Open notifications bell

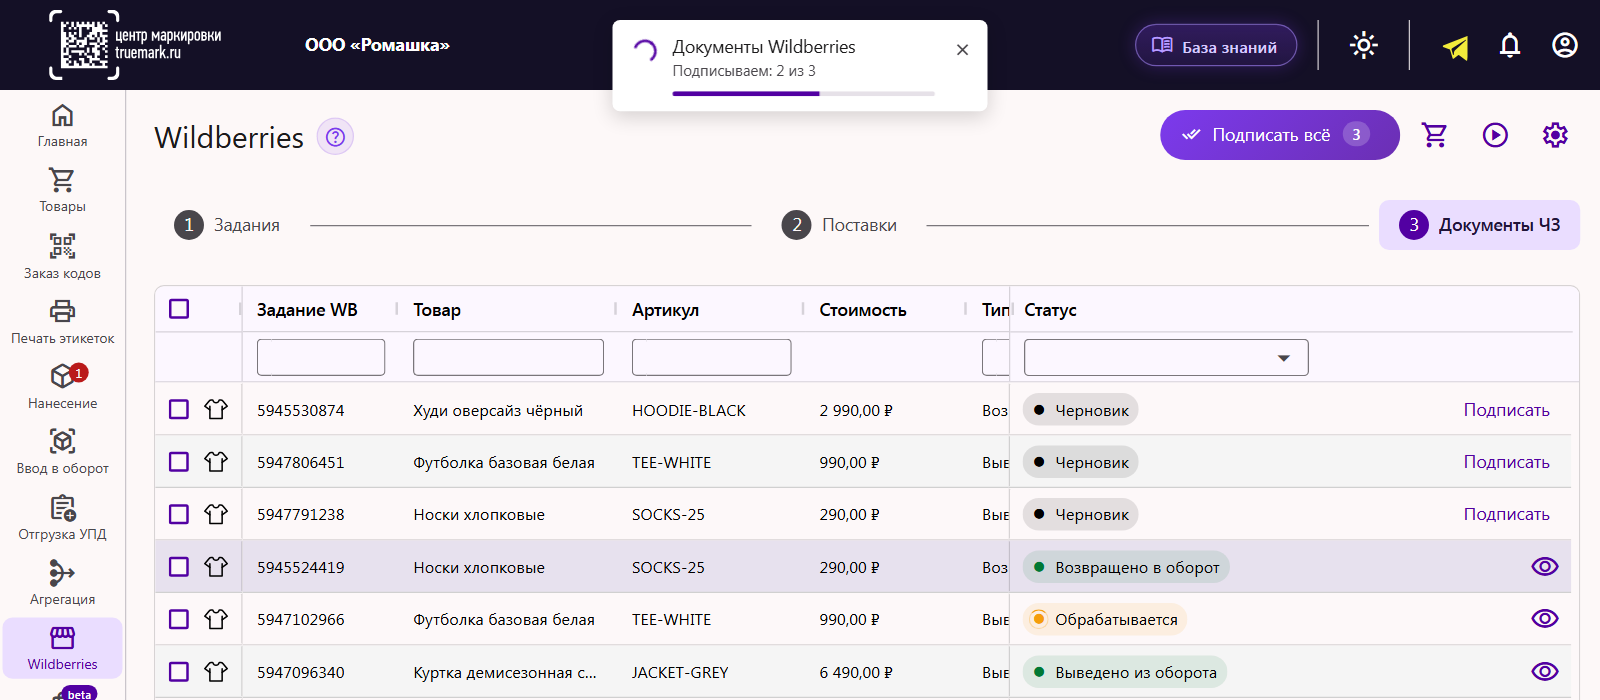1510,45
